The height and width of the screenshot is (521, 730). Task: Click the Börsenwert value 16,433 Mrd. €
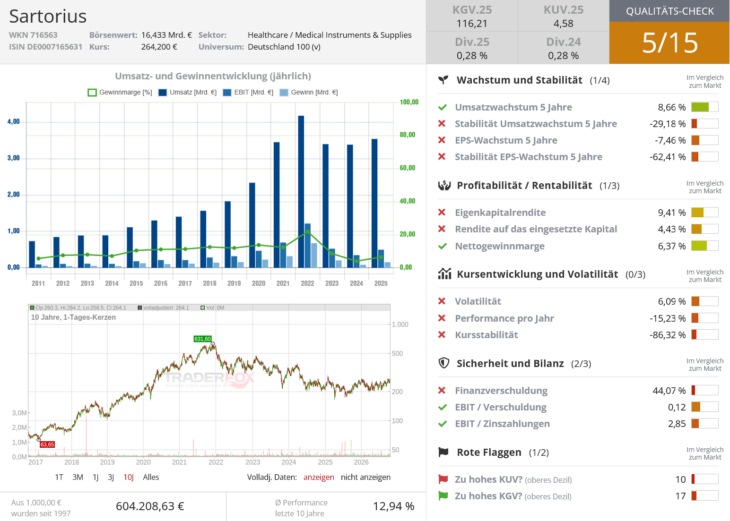tap(167, 35)
